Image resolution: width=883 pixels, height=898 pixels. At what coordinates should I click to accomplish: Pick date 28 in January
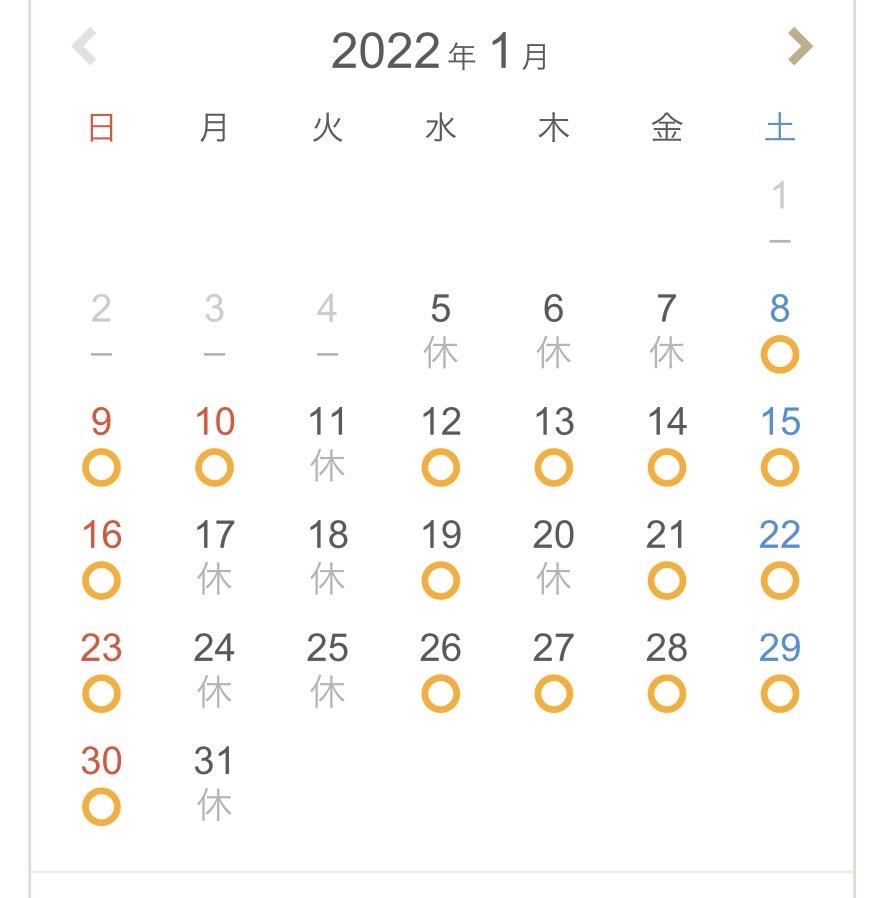pos(667,649)
